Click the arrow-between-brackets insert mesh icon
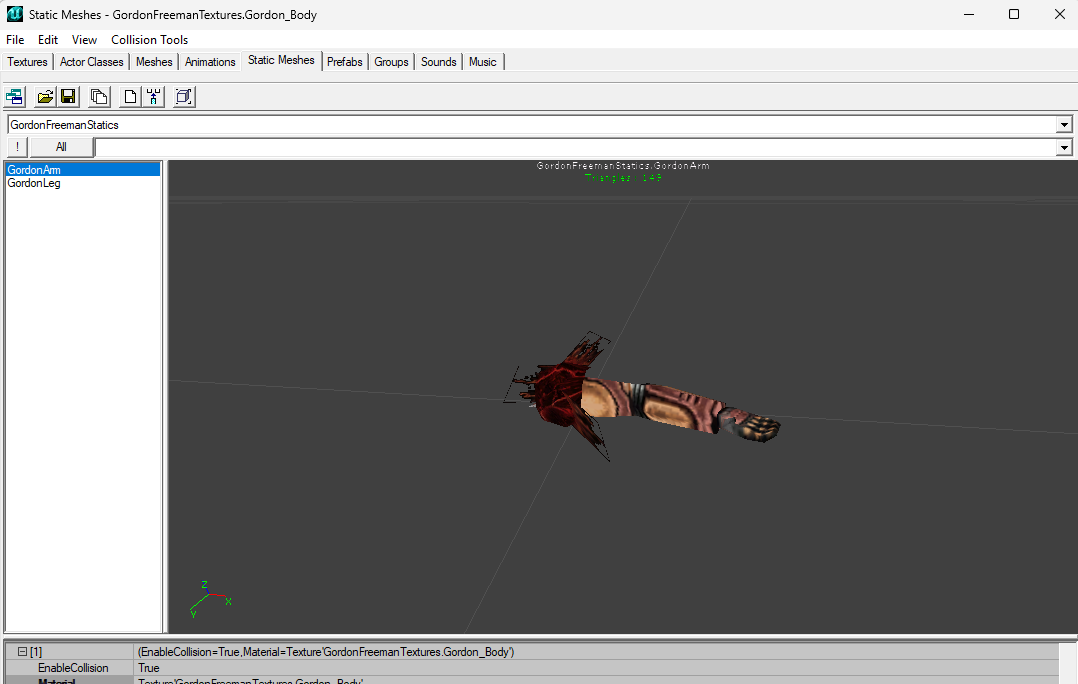 click(x=153, y=96)
